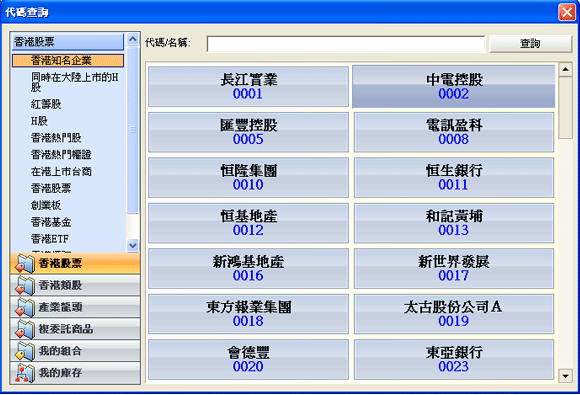This screenshot has width=580, height=395.
Task: Select 香港熱門股 list item
Action: coord(56,138)
